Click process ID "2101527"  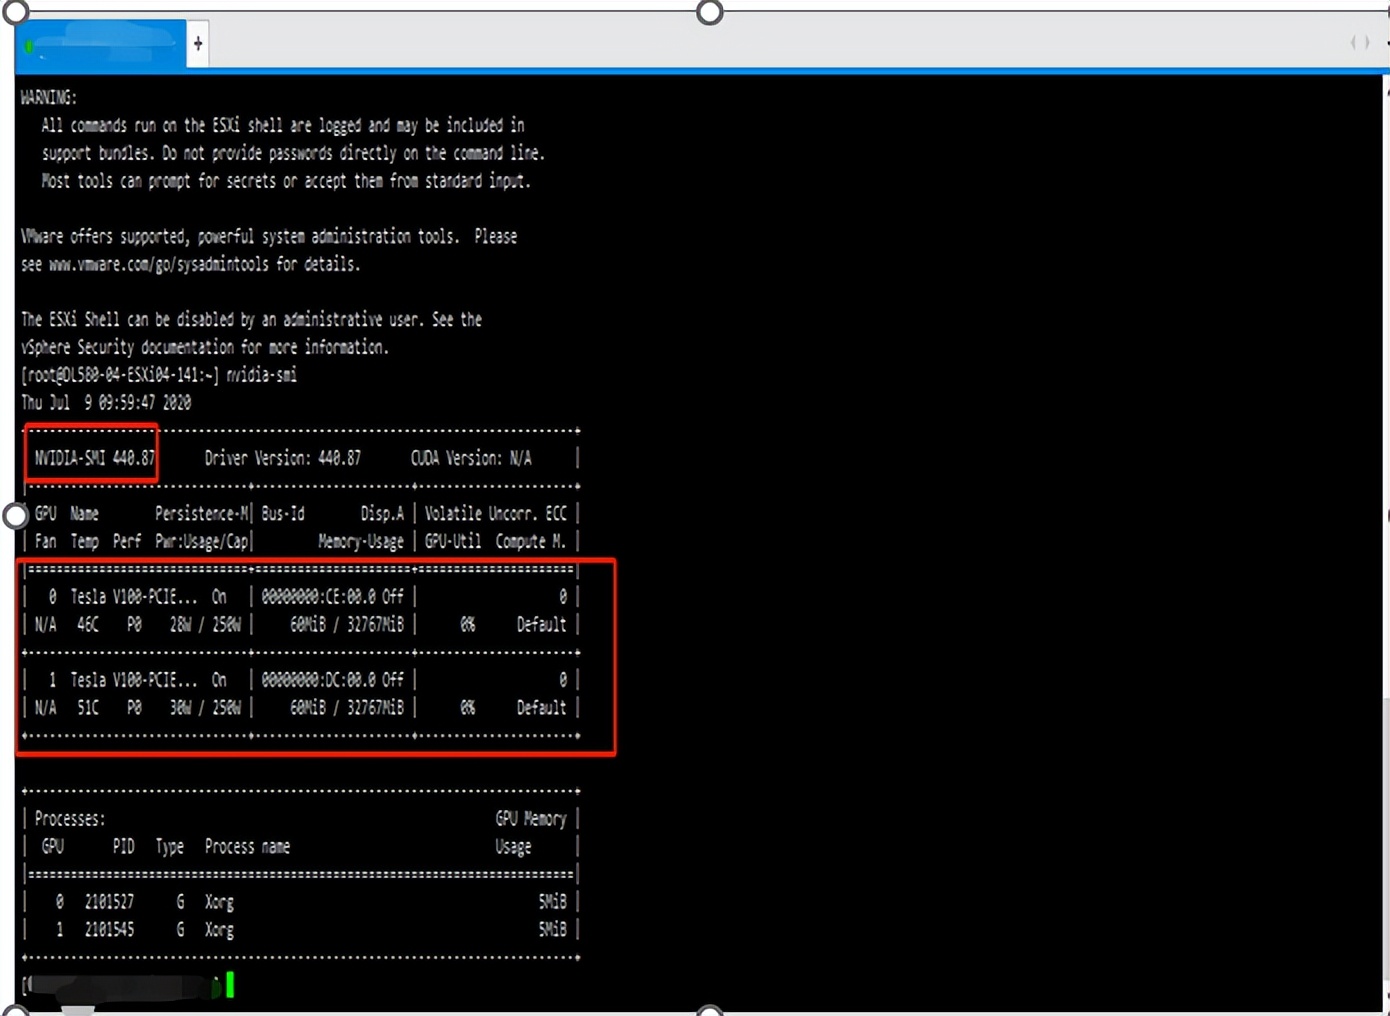click(x=109, y=902)
